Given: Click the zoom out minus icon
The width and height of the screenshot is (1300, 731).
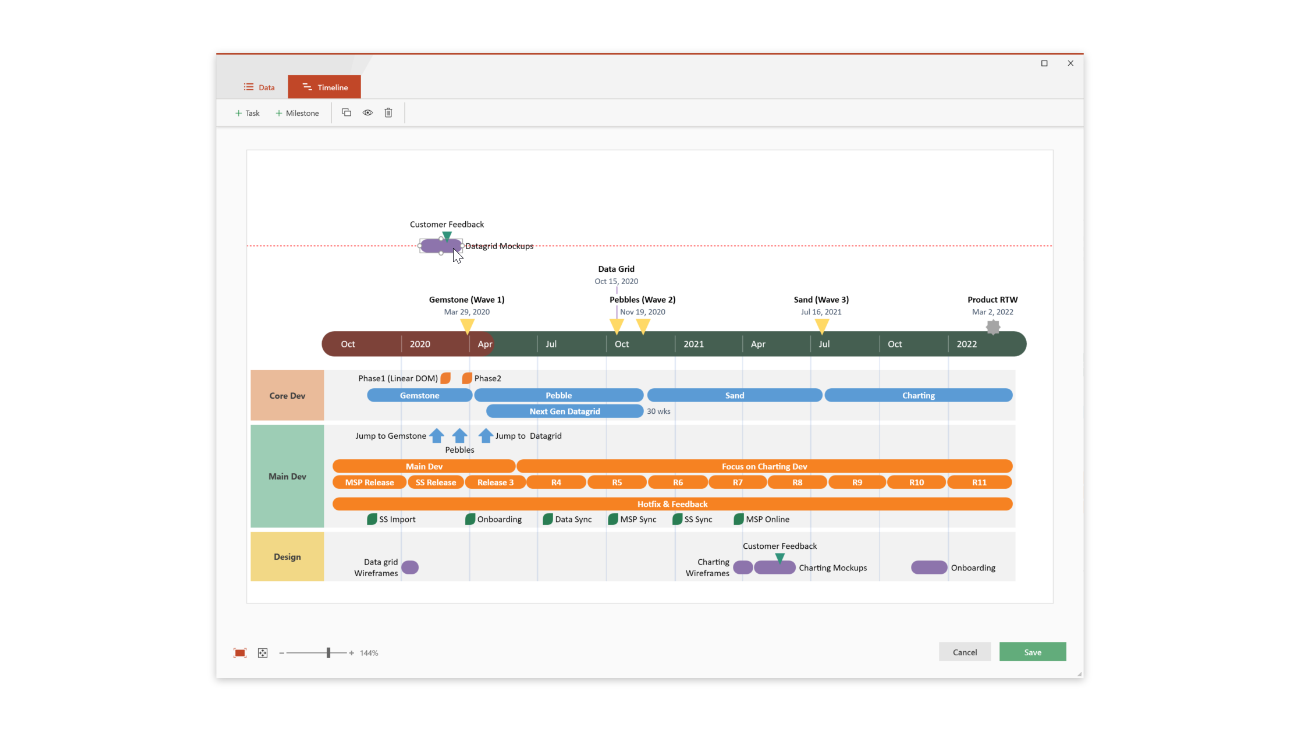Looking at the screenshot, I should 282,653.
